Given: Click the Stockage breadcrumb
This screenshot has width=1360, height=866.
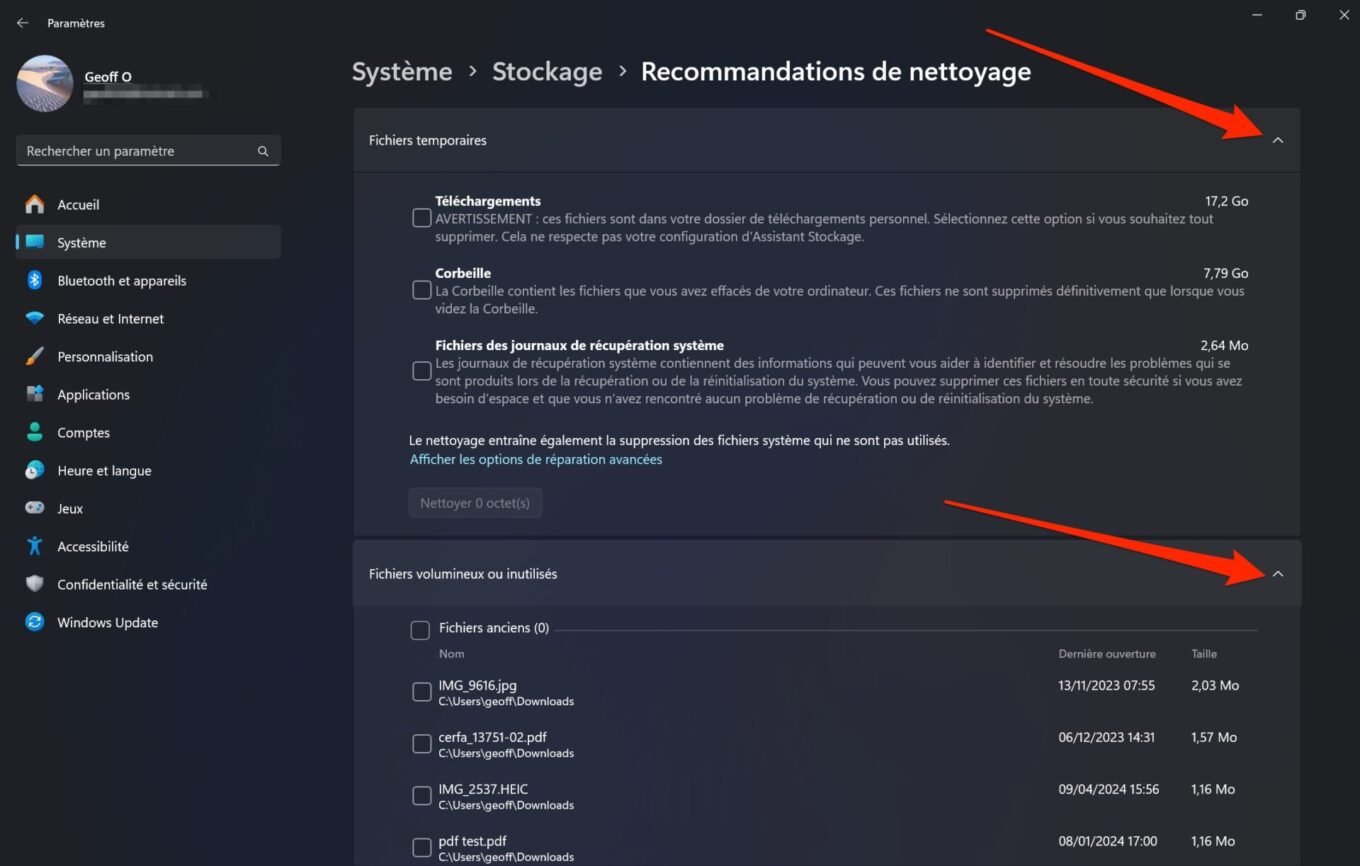Looking at the screenshot, I should click(547, 72).
